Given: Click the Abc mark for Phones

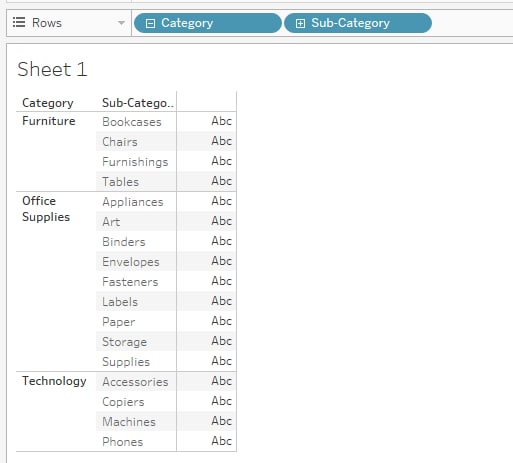Looking at the screenshot, I should 221,441.
